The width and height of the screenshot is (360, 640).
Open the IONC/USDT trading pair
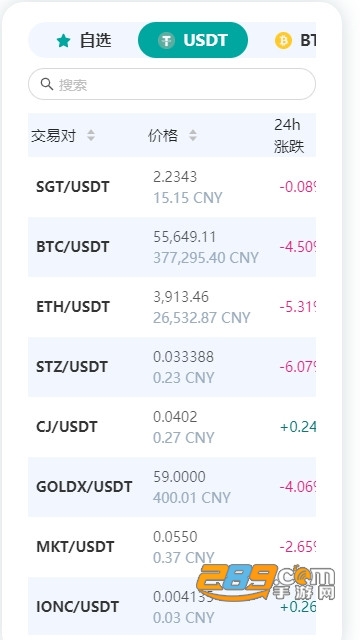(172, 607)
